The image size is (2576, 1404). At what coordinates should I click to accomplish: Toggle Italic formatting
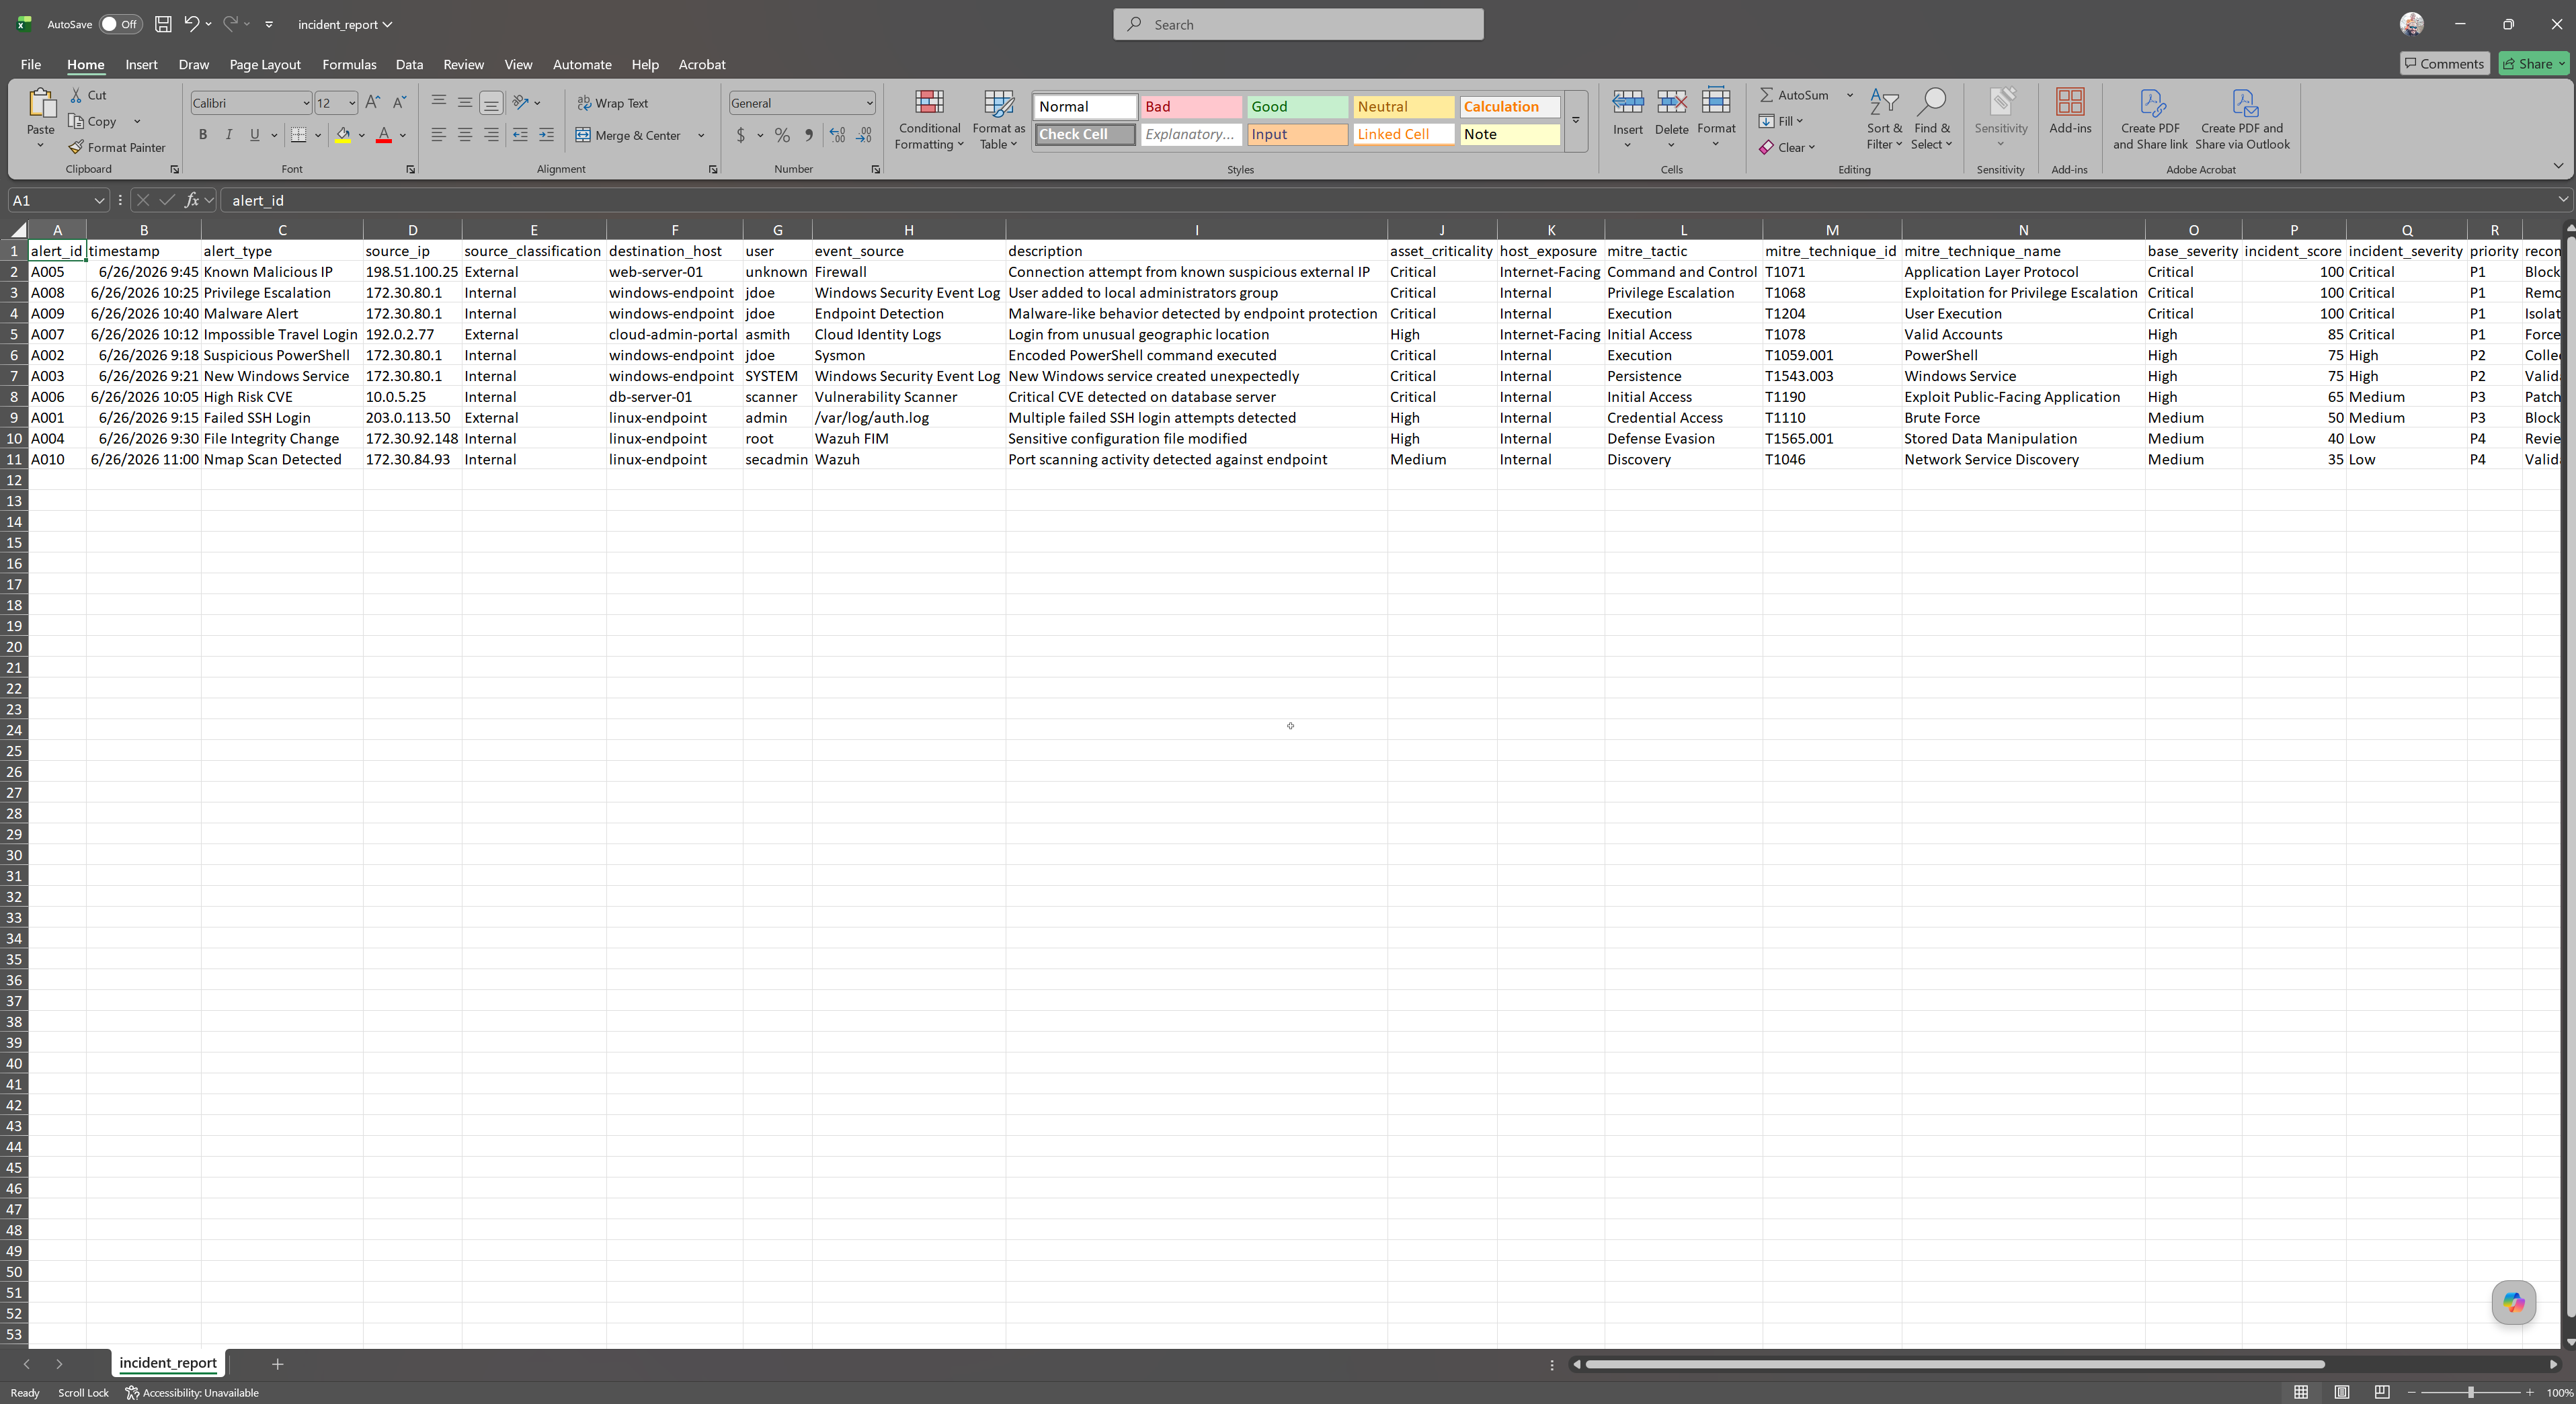(229, 135)
